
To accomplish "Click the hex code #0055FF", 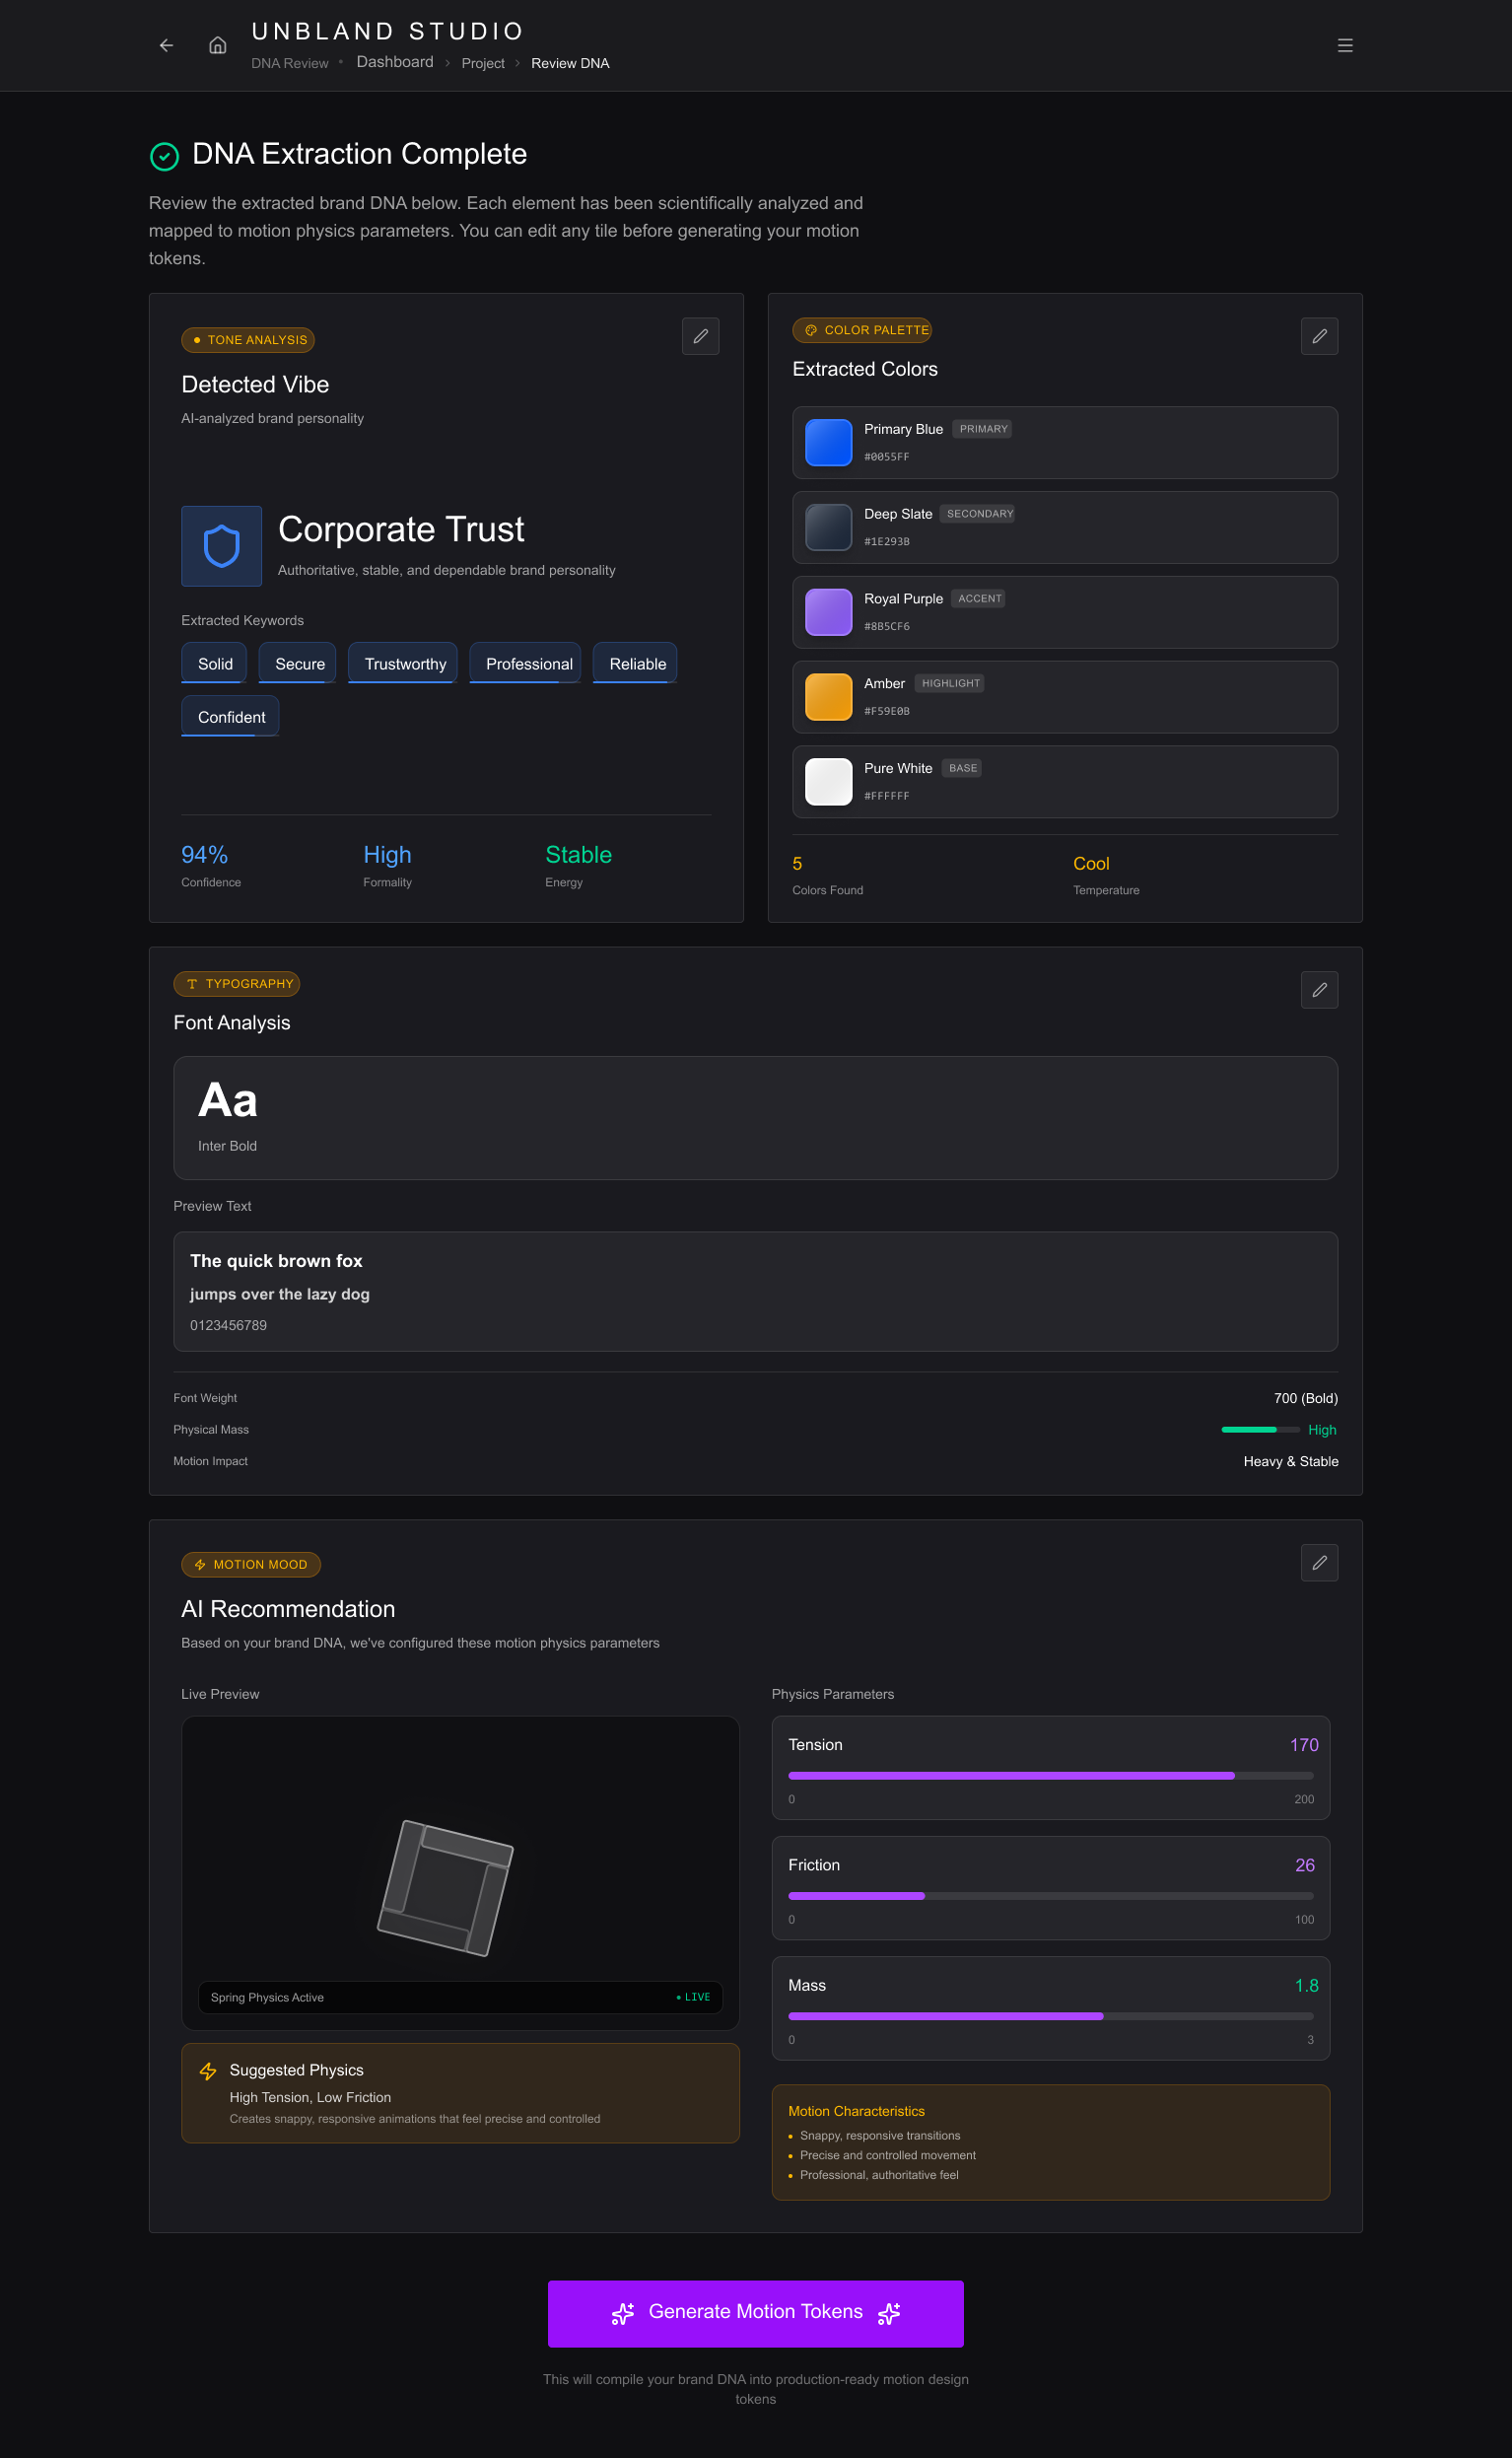I will 886,457.
